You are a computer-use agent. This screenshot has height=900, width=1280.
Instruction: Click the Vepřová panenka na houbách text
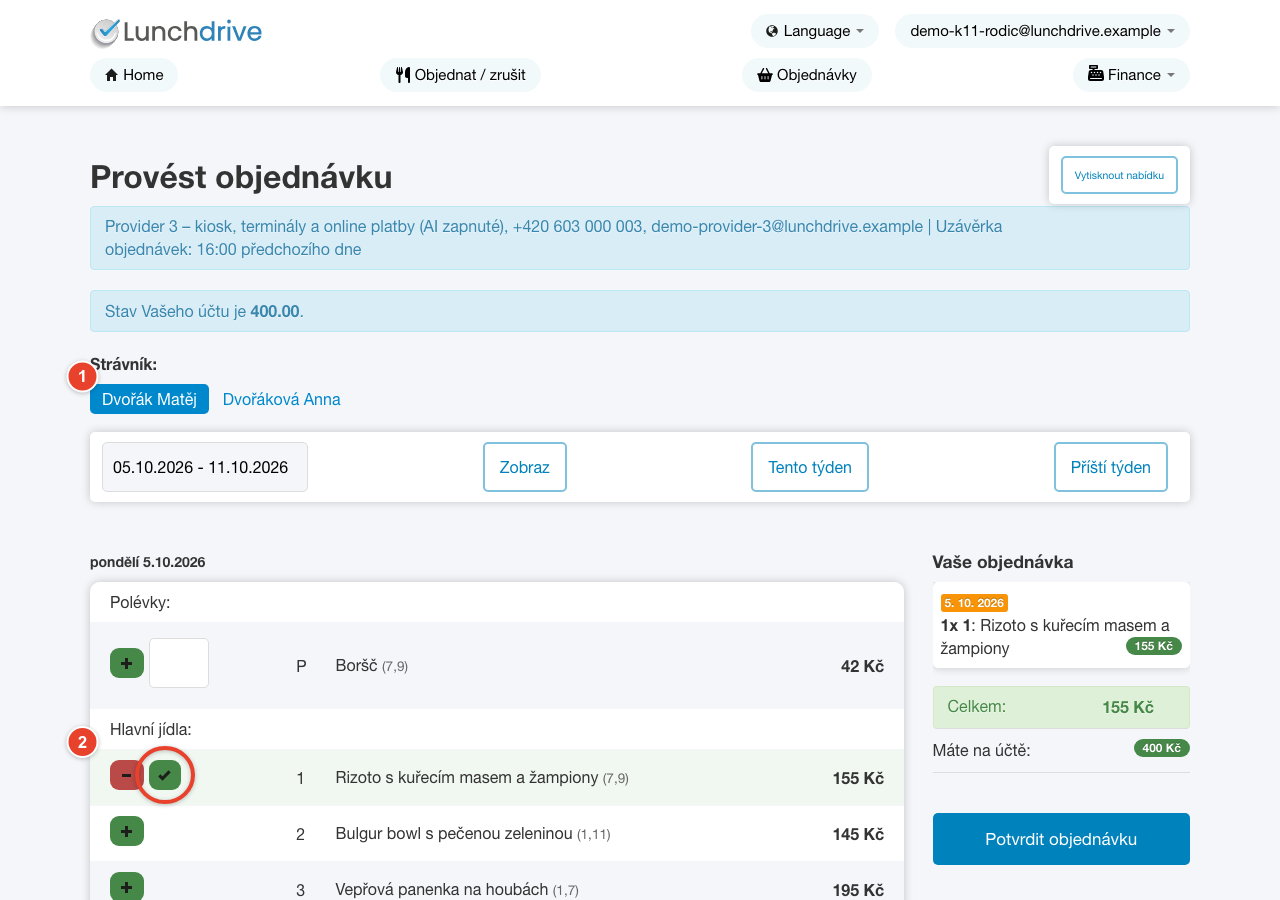coord(442,889)
